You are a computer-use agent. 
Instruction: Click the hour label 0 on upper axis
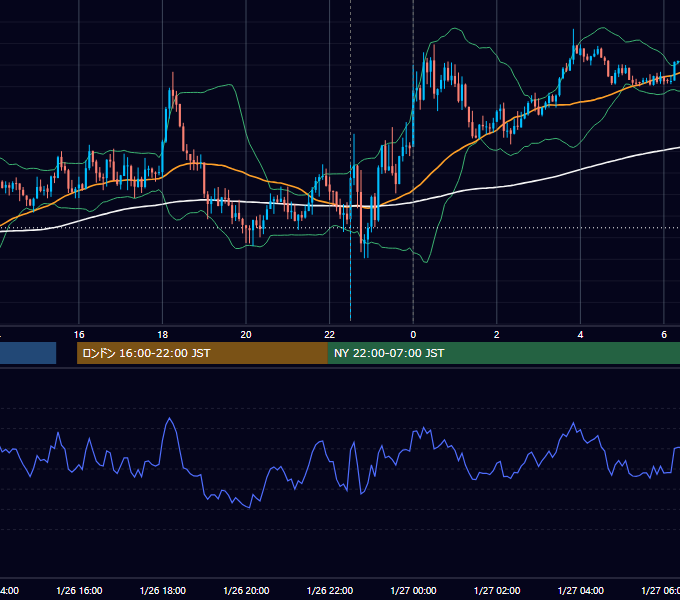(x=413, y=335)
